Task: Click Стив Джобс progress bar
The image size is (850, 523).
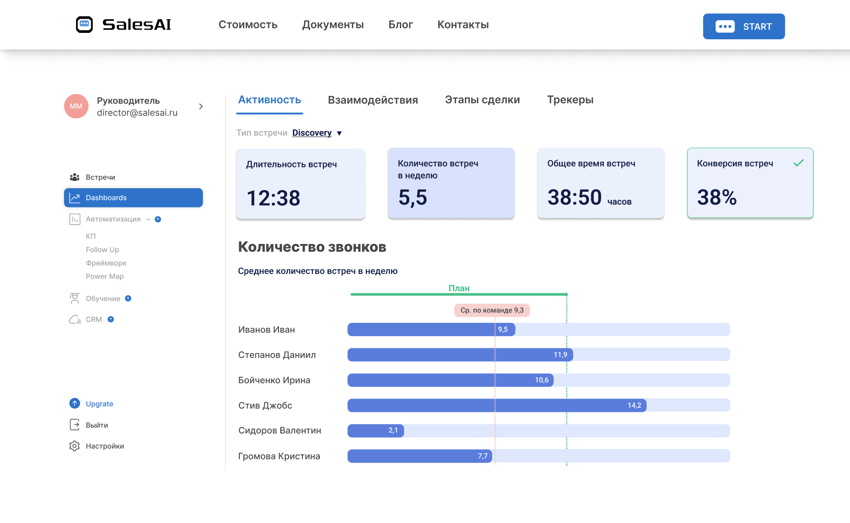Action: coord(497,405)
